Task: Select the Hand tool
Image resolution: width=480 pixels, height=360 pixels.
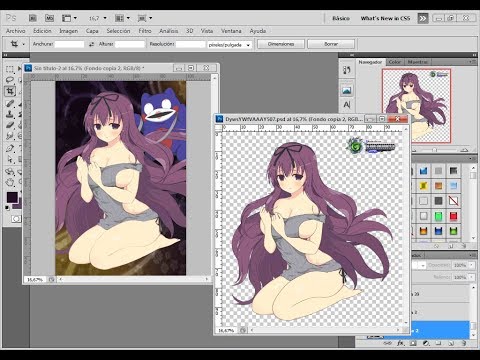Action: point(10,182)
